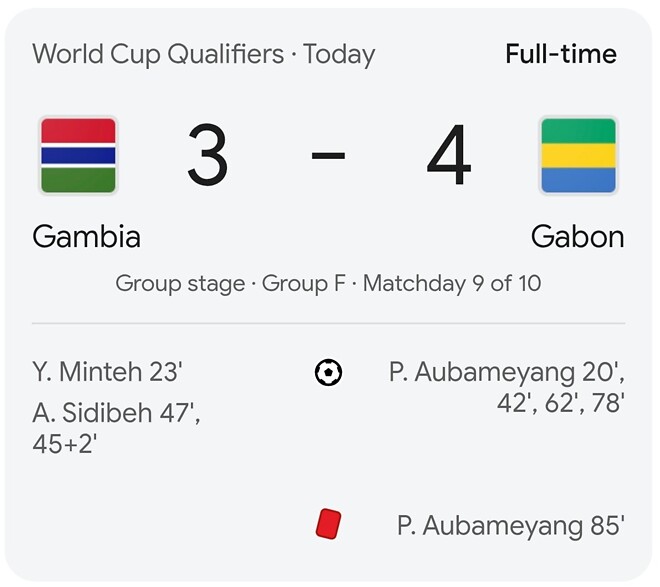Image resolution: width=660 pixels, height=587 pixels.
Task: Click the Gambia flag icon
Action: pos(78,155)
